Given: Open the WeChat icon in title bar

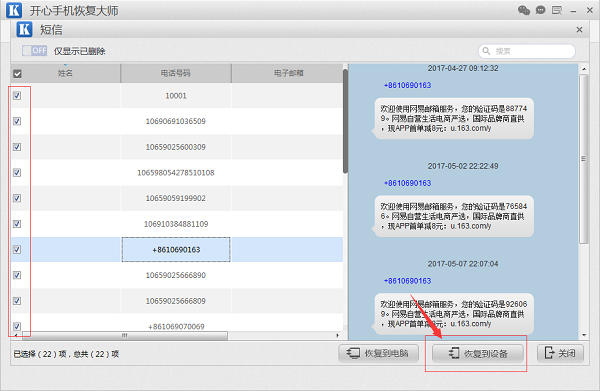Looking at the screenshot, I should [523, 10].
